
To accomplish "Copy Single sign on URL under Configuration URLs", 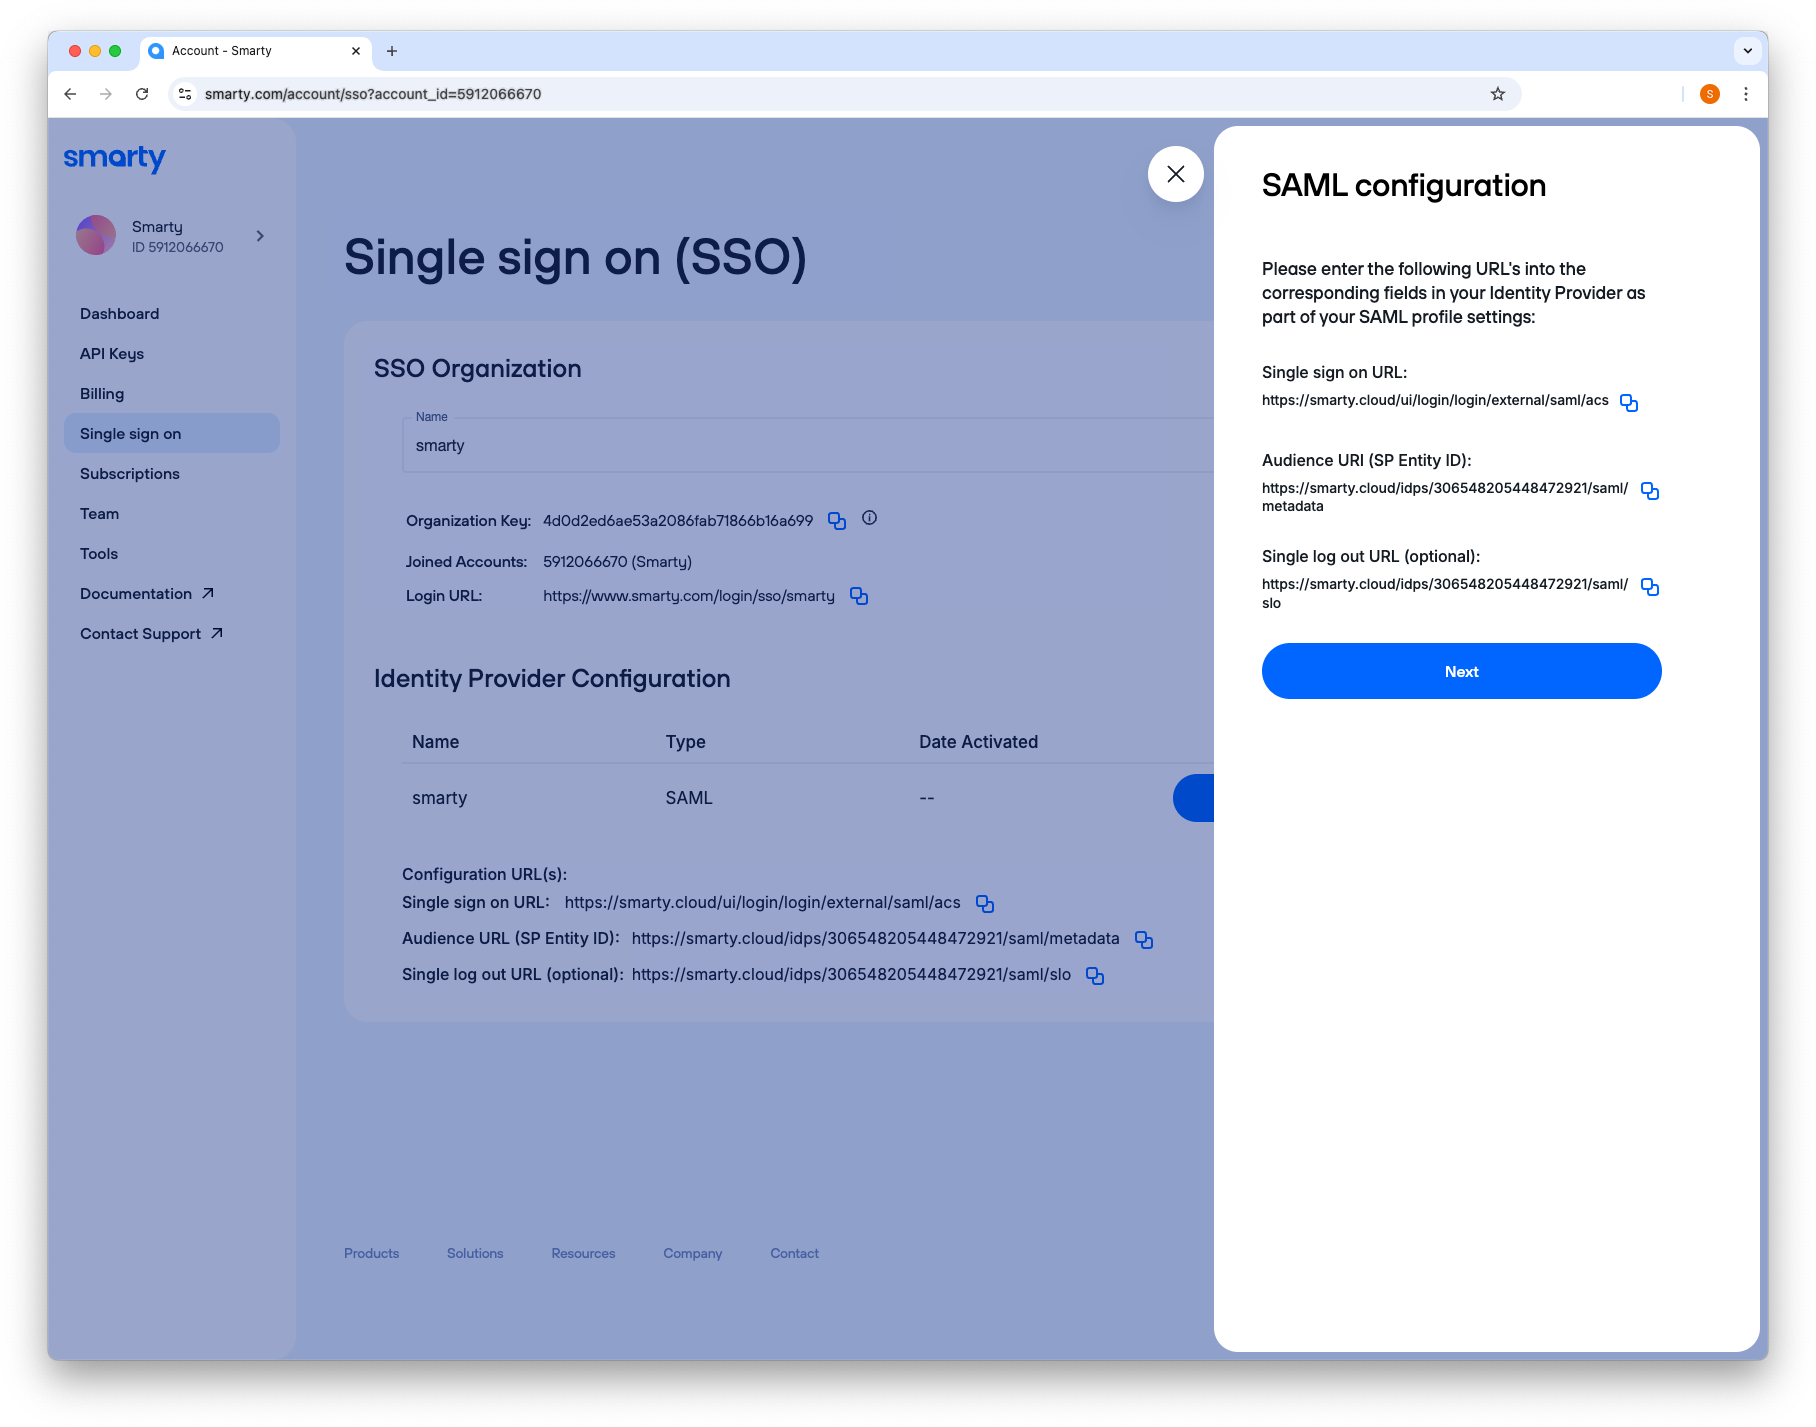I will [984, 904].
